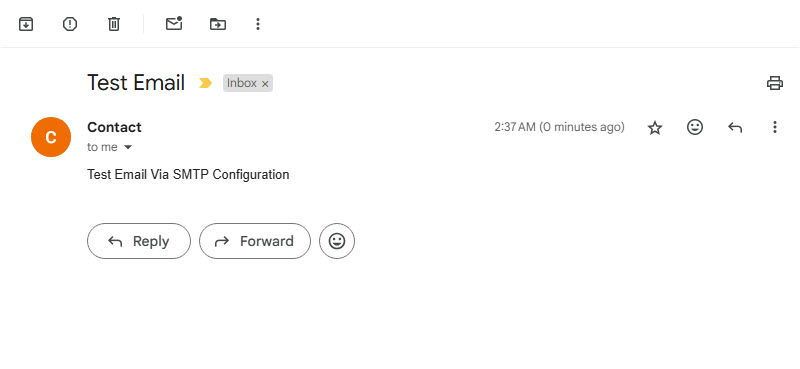Archive this email using the toolbar icon
The image size is (800, 369).
click(x=26, y=24)
